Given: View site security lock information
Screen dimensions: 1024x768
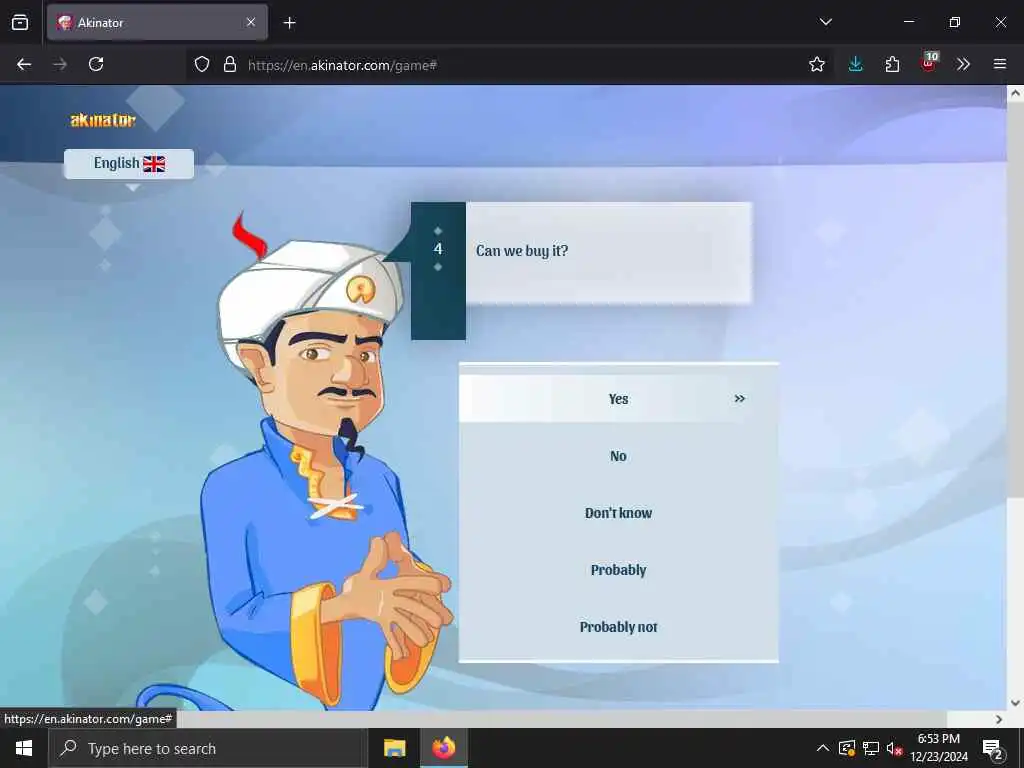Looking at the screenshot, I should tap(230, 64).
